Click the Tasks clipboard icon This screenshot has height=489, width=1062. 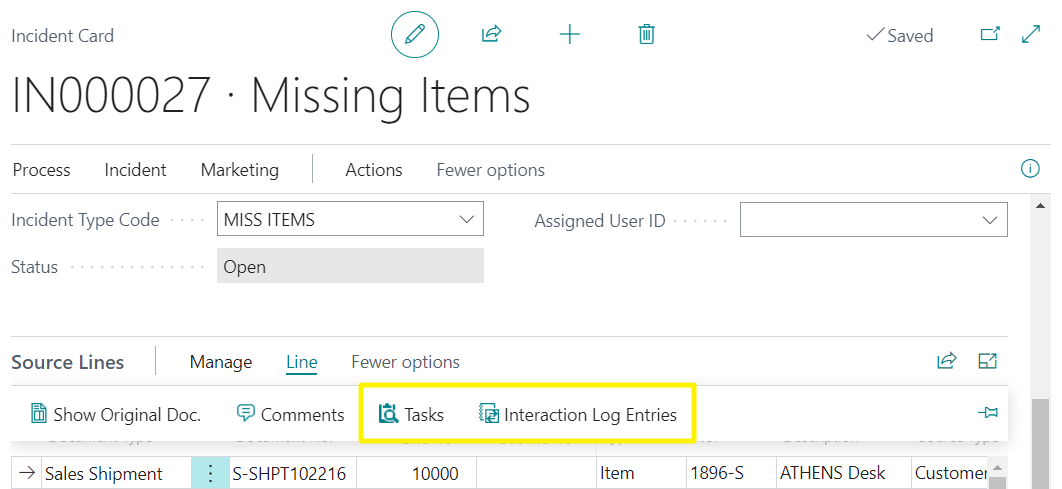click(389, 414)
